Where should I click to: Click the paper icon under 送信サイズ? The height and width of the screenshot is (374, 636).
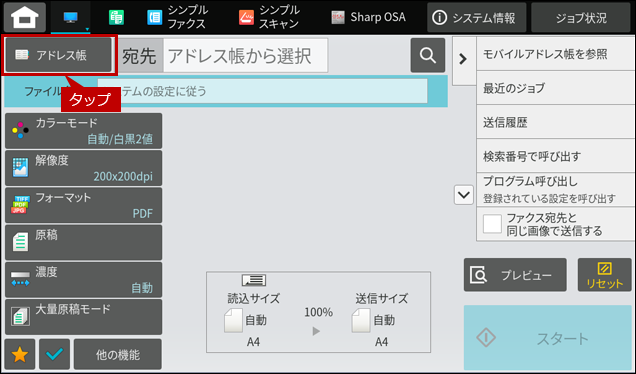click(x=361, y=320)
